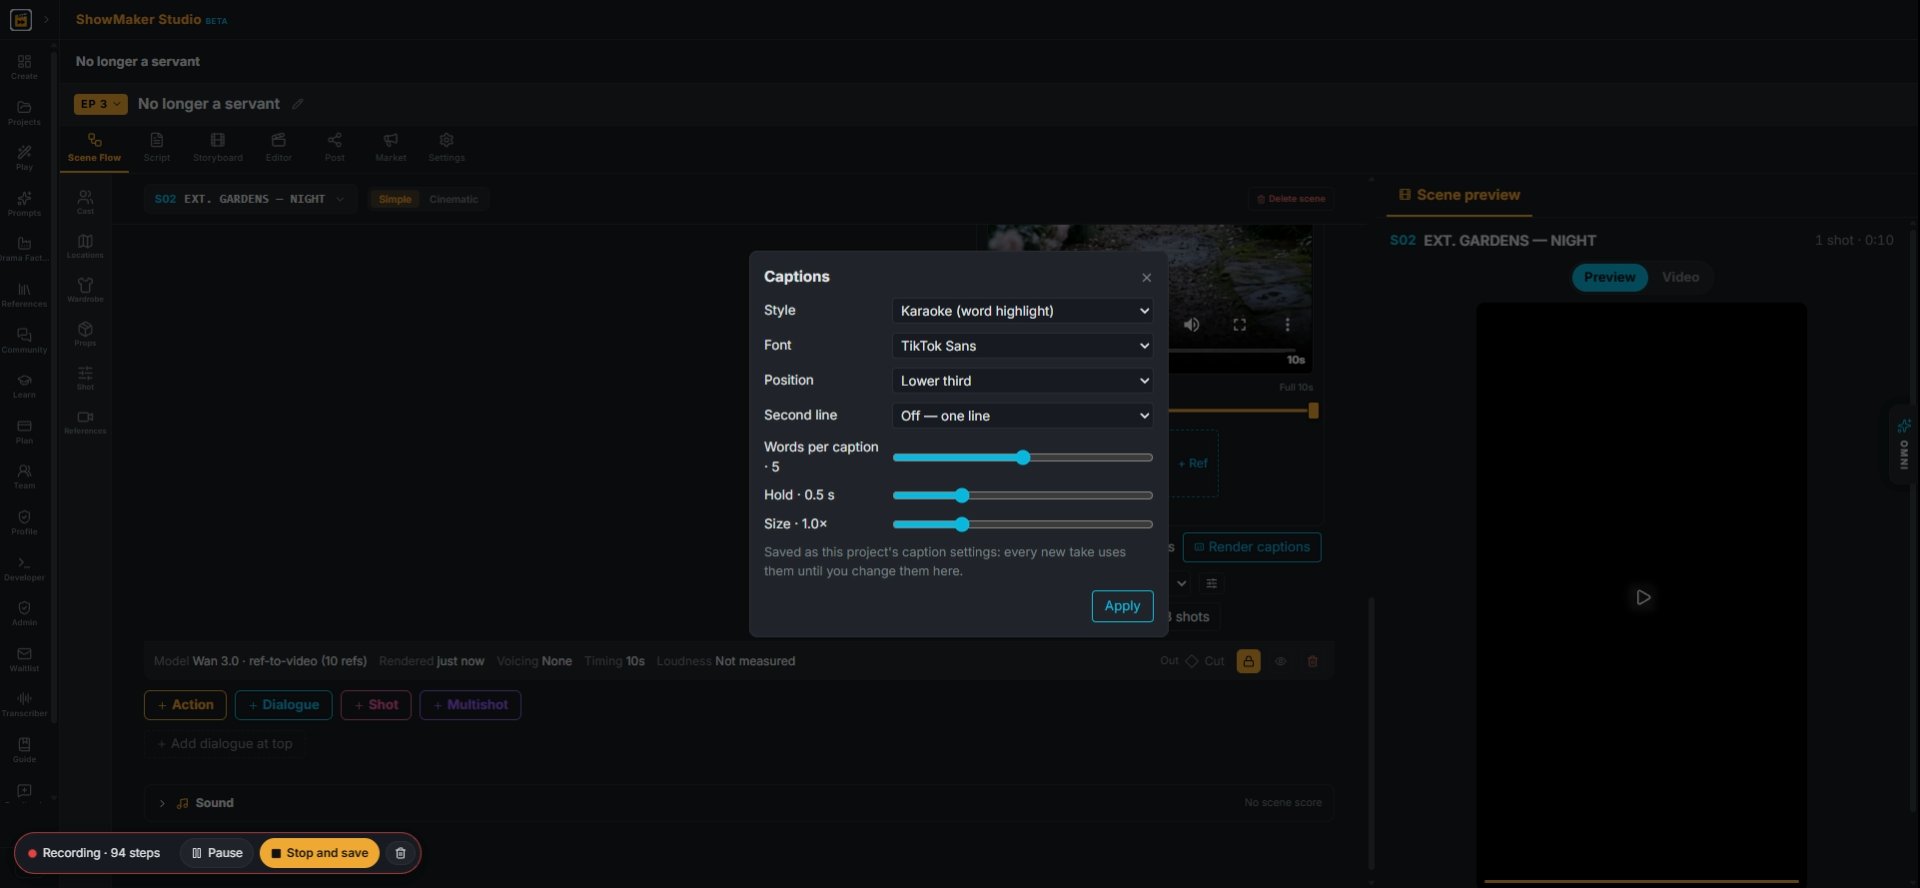Screen dimensions: 1920x888
Task: Open the Second line dropdown
Action: (1022, 416)
